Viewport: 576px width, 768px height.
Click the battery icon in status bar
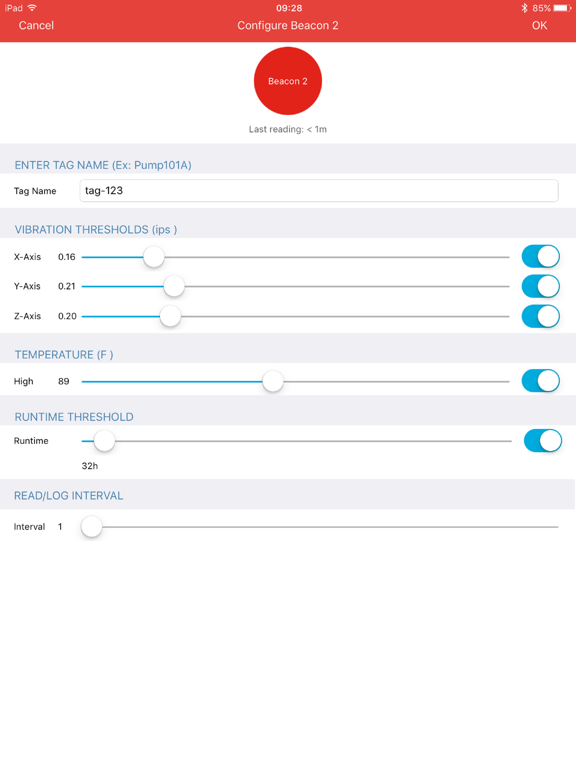coord(562,8)
